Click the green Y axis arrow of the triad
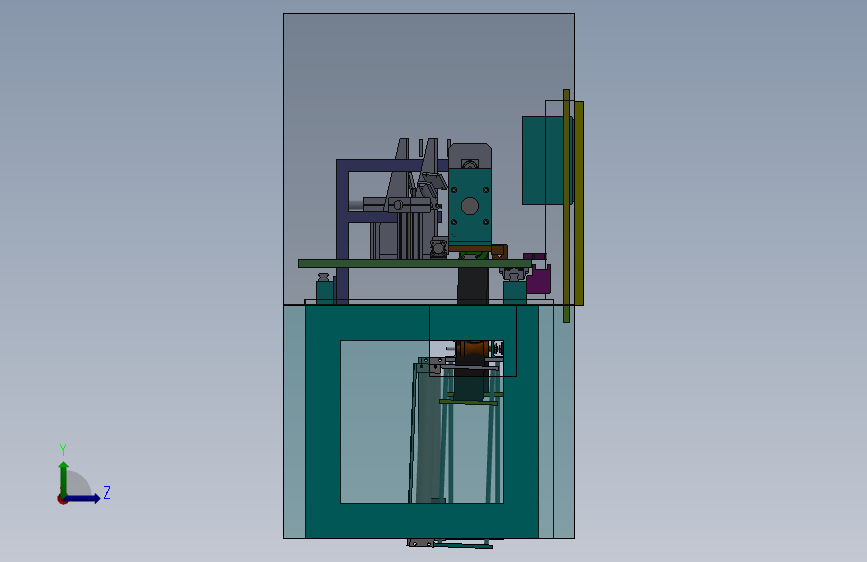The height and width of the screenshot is (562, 867). pyautogui.click(x=64, y=478)
